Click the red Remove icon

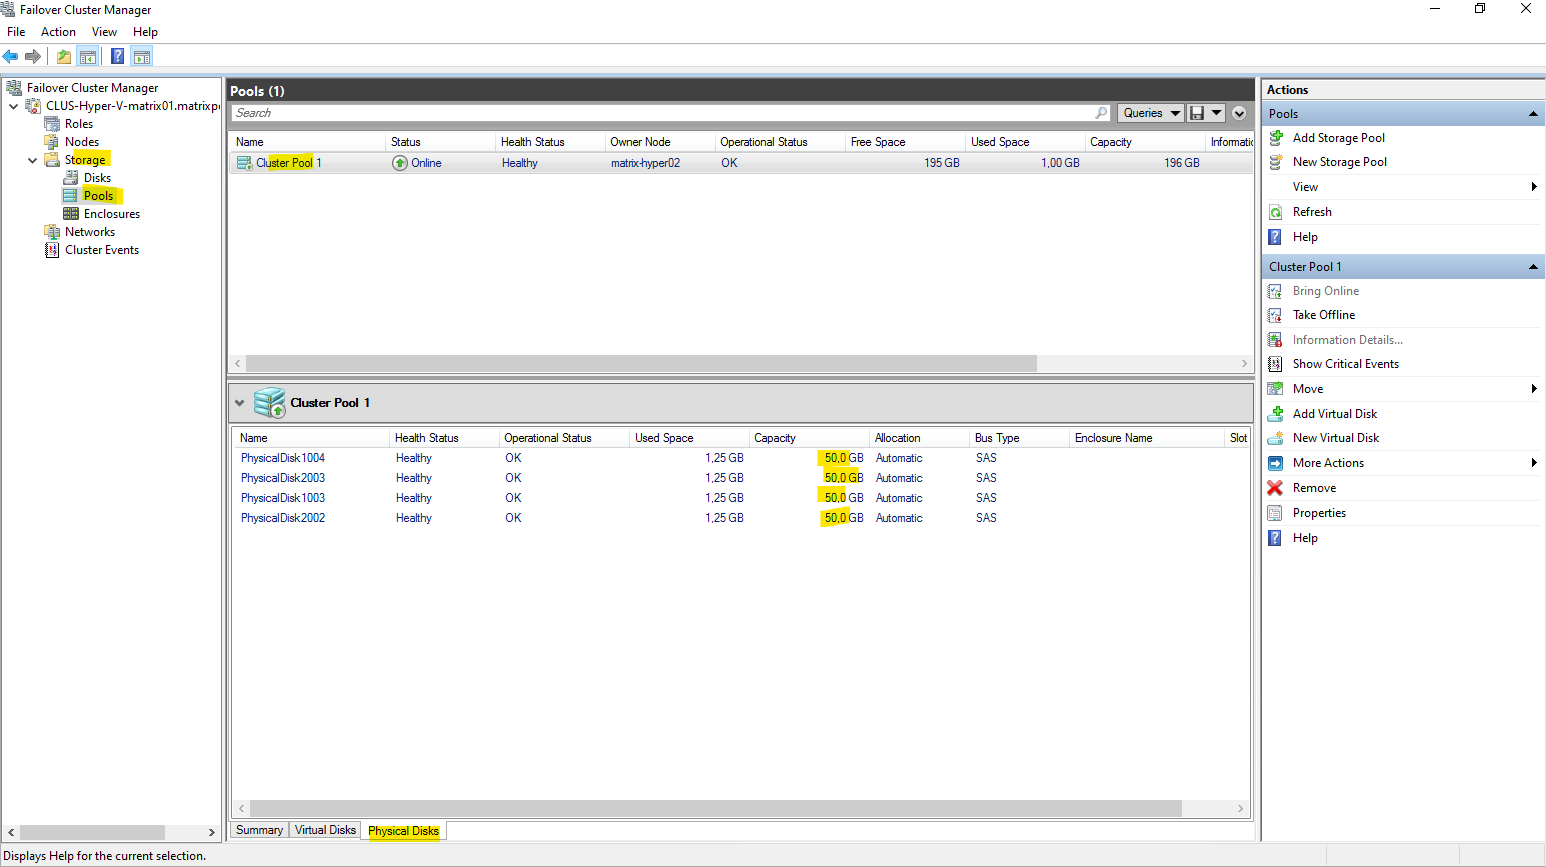point(1275,488)
